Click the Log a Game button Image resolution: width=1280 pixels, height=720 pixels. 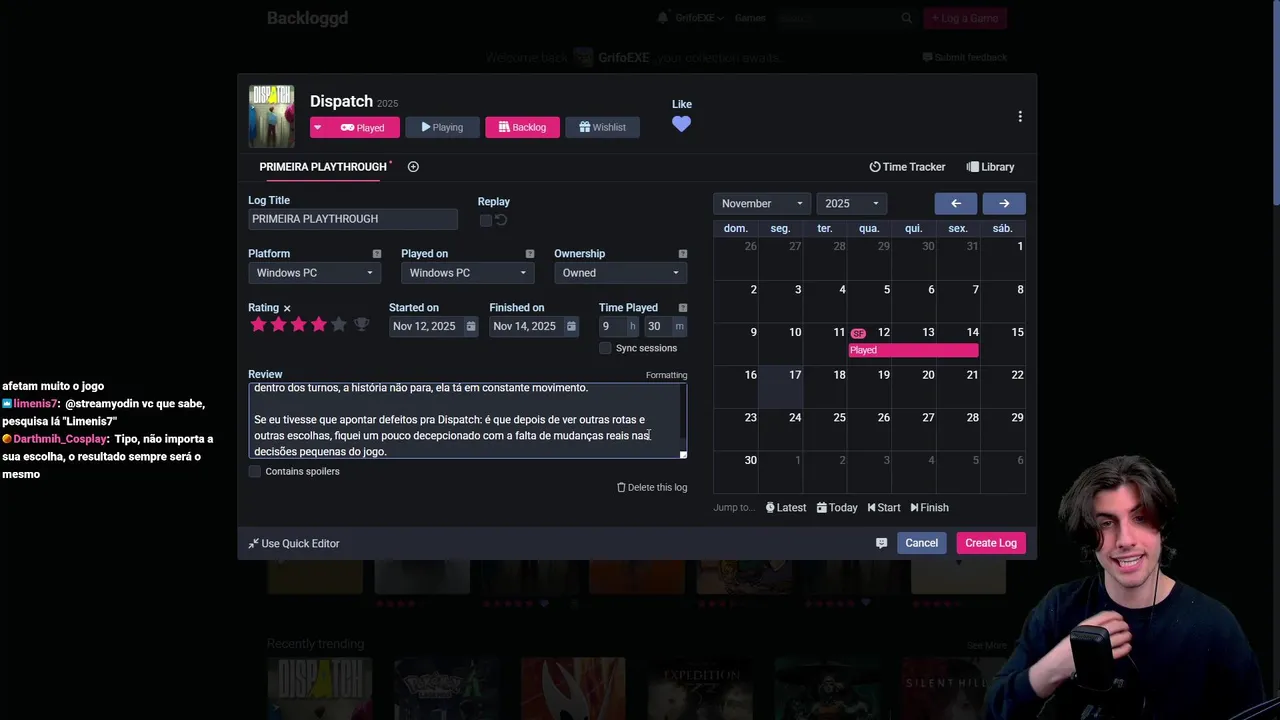tap(965, 18)
